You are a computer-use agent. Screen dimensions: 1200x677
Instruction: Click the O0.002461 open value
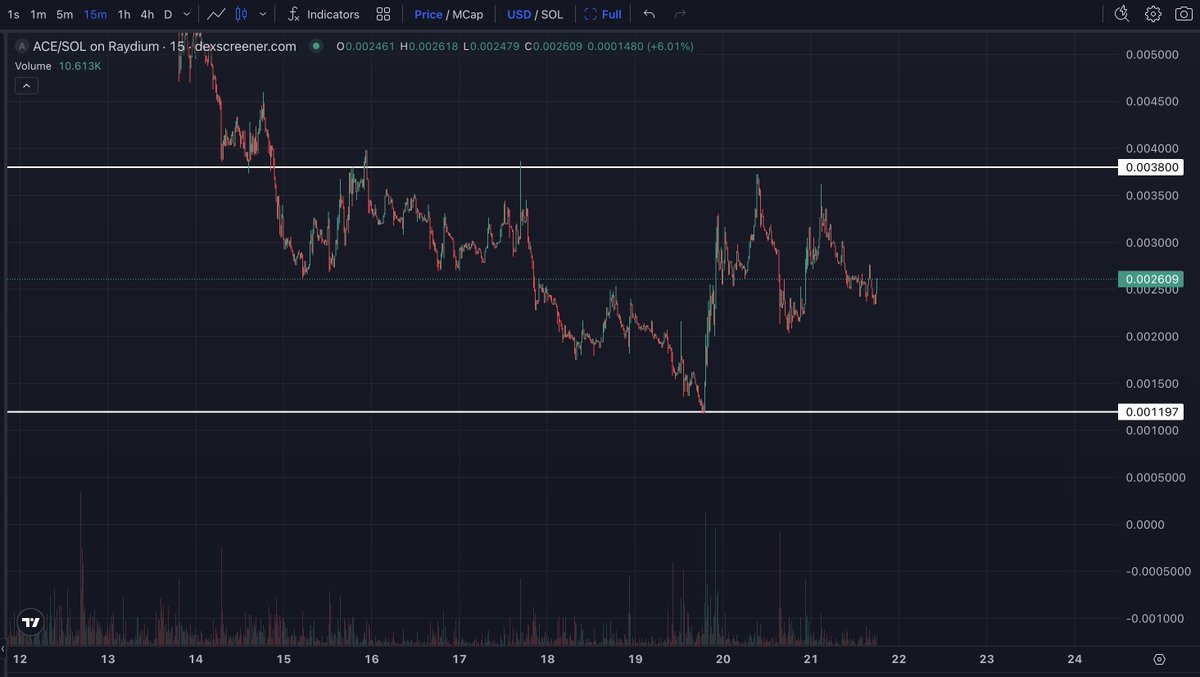(x=365, y=46)
